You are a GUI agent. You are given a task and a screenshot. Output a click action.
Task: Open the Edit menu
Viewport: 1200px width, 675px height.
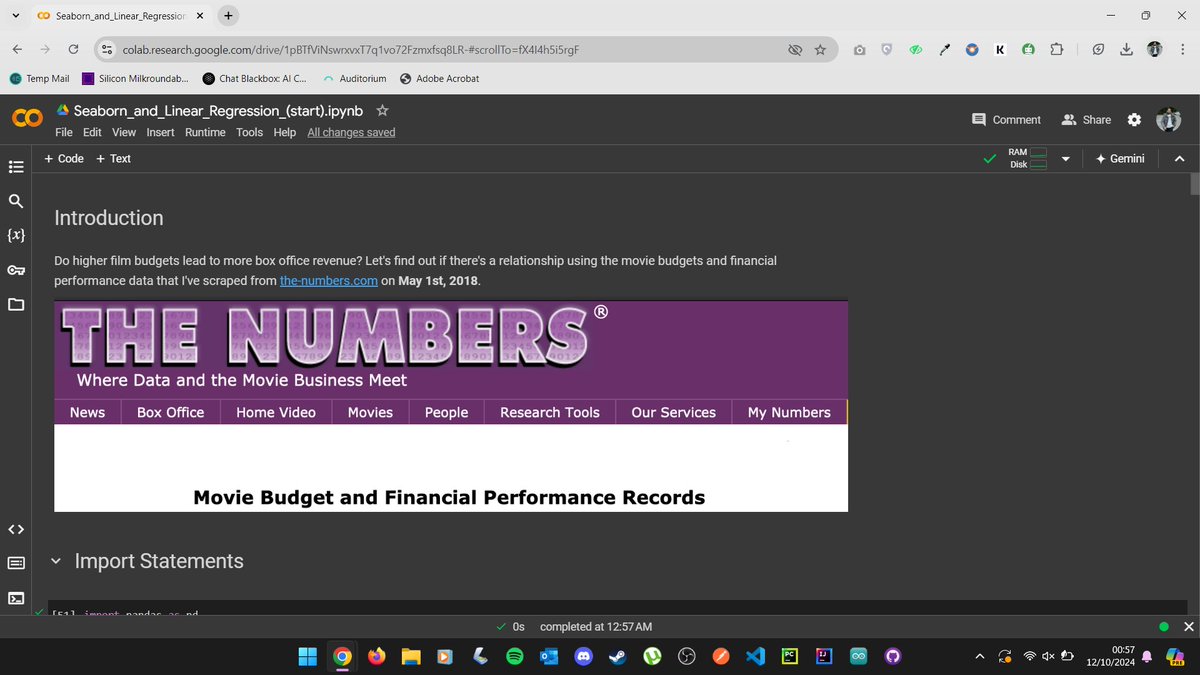tap(92, 132)
